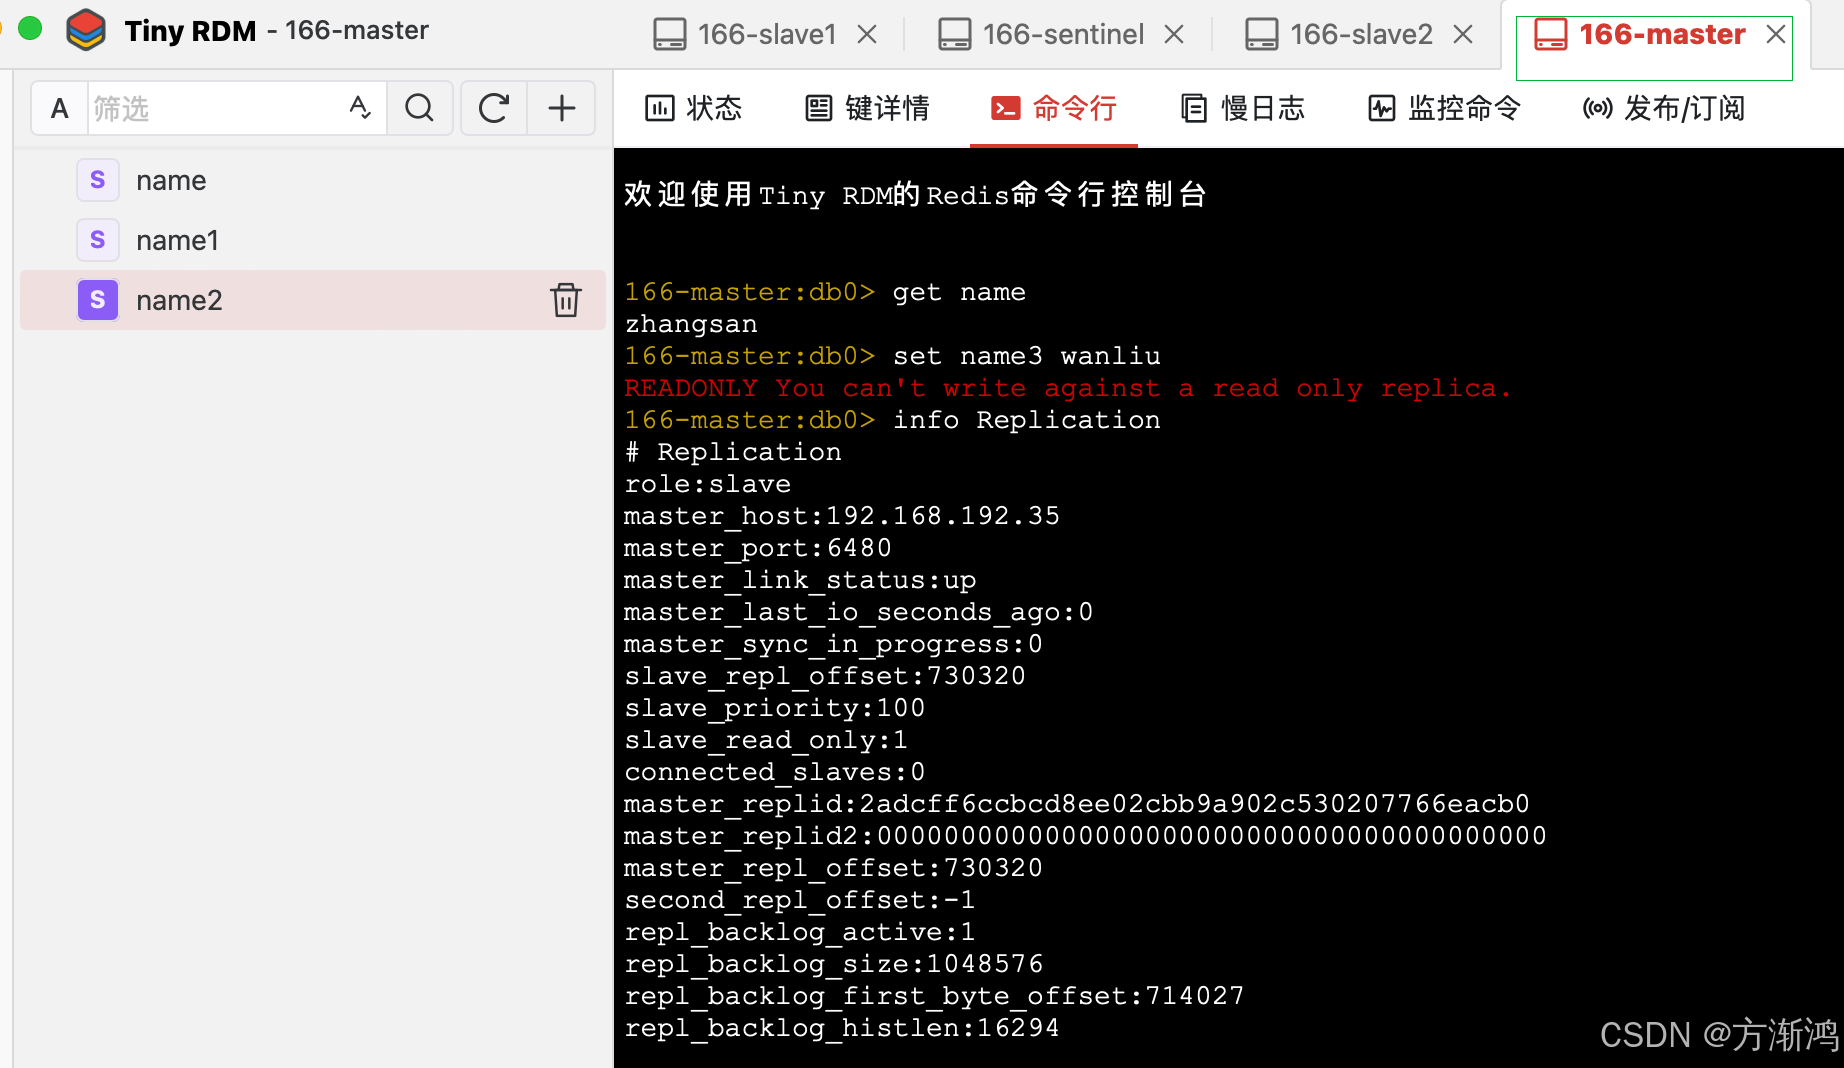
Task: Select the 'name2' key row
Action: [313, 300]
